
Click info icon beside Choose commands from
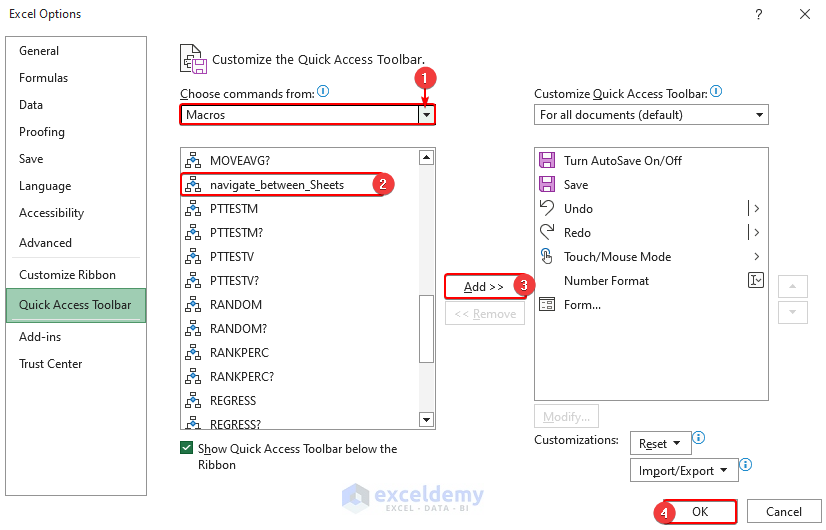coord(323,92)
